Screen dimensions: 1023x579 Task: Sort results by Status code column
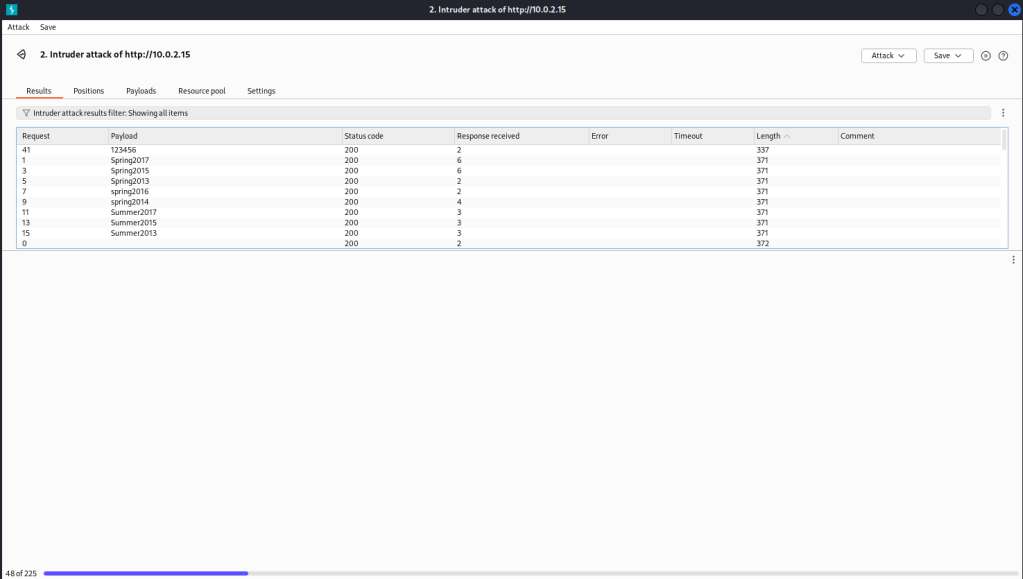pos(364,136)
